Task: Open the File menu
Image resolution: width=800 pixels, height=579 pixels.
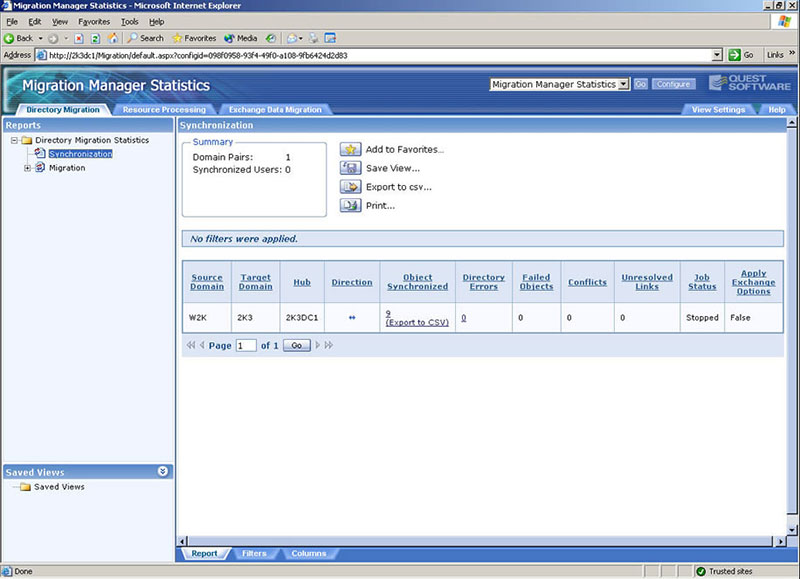Action: point(12,22)
